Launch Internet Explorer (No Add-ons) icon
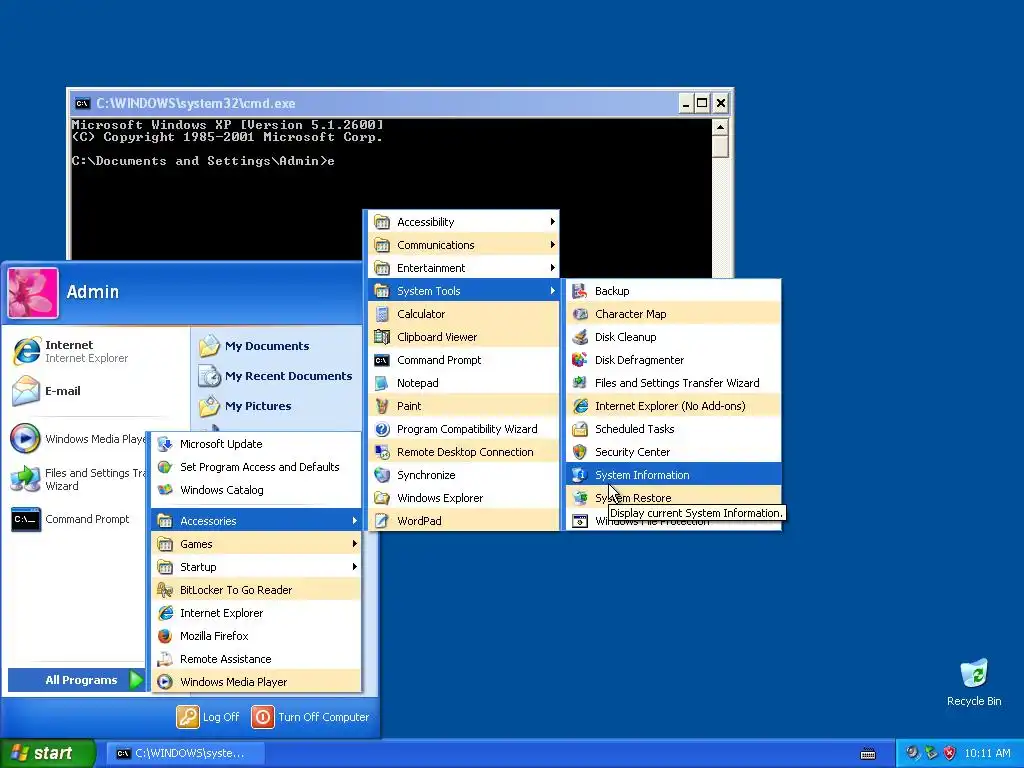The height and width of the screenshot is (768, 1024). click(580, 406)
